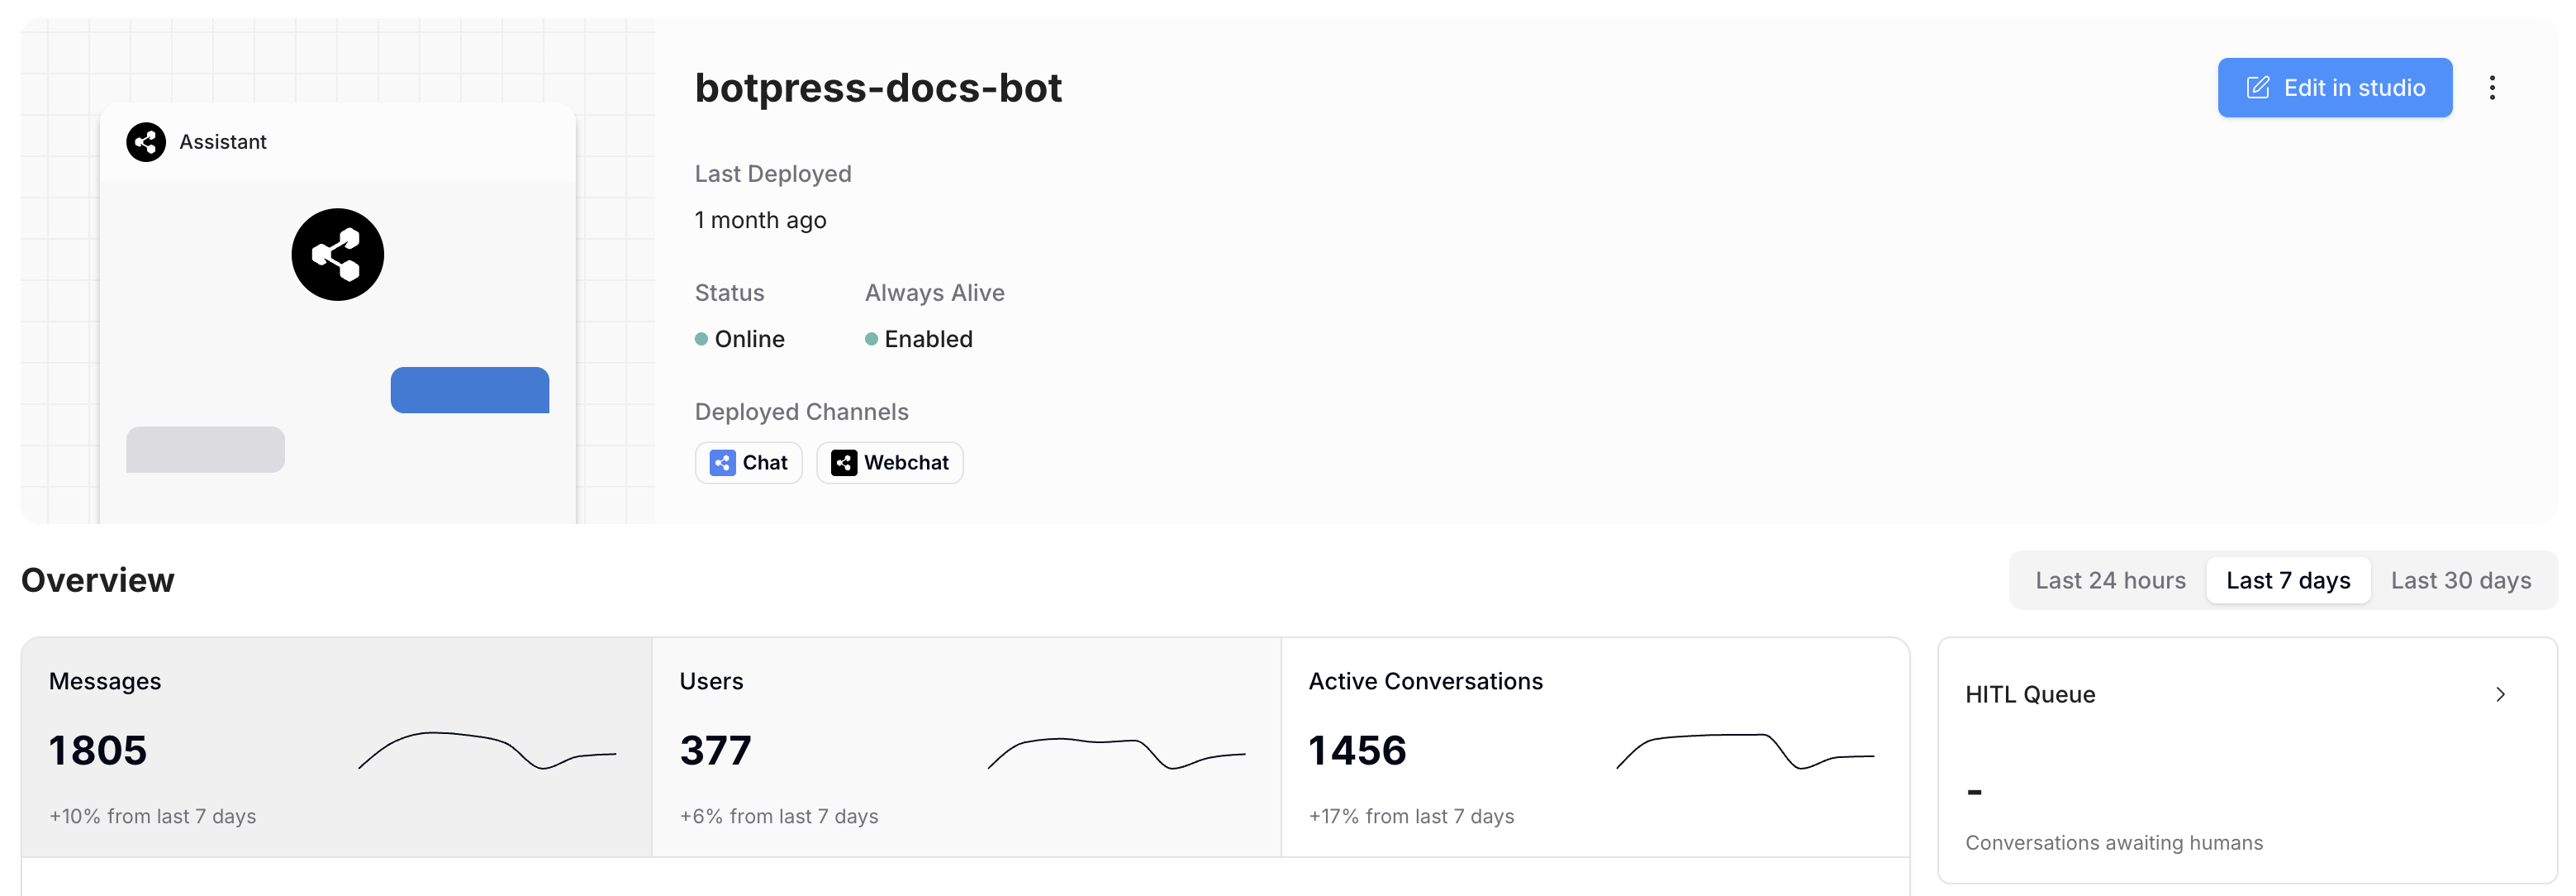The image size is (2576, 896).
Task: Click the pencil icon in Edit in studio
Action: pos(2258,88)
